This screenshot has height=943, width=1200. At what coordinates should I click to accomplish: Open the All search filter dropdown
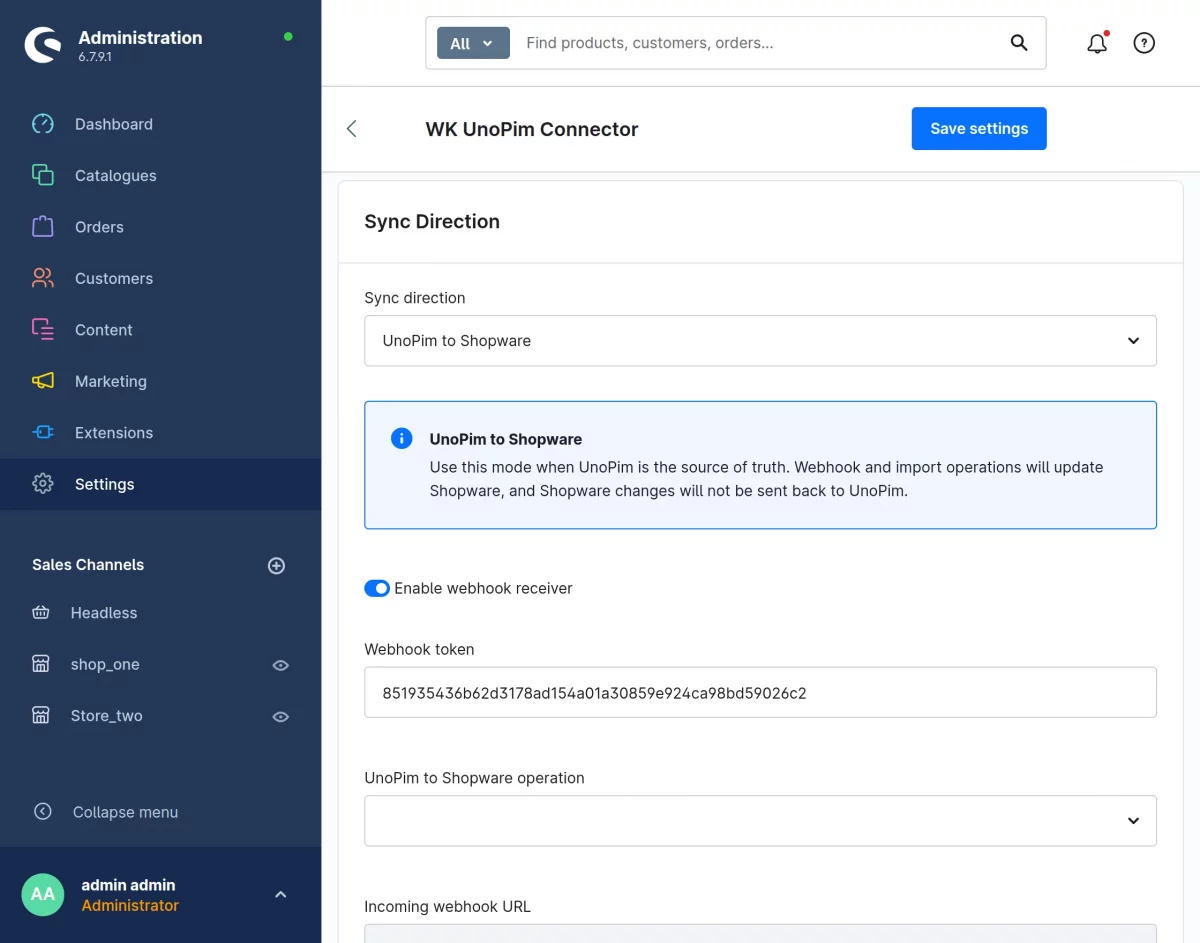[x=473, y=43]
